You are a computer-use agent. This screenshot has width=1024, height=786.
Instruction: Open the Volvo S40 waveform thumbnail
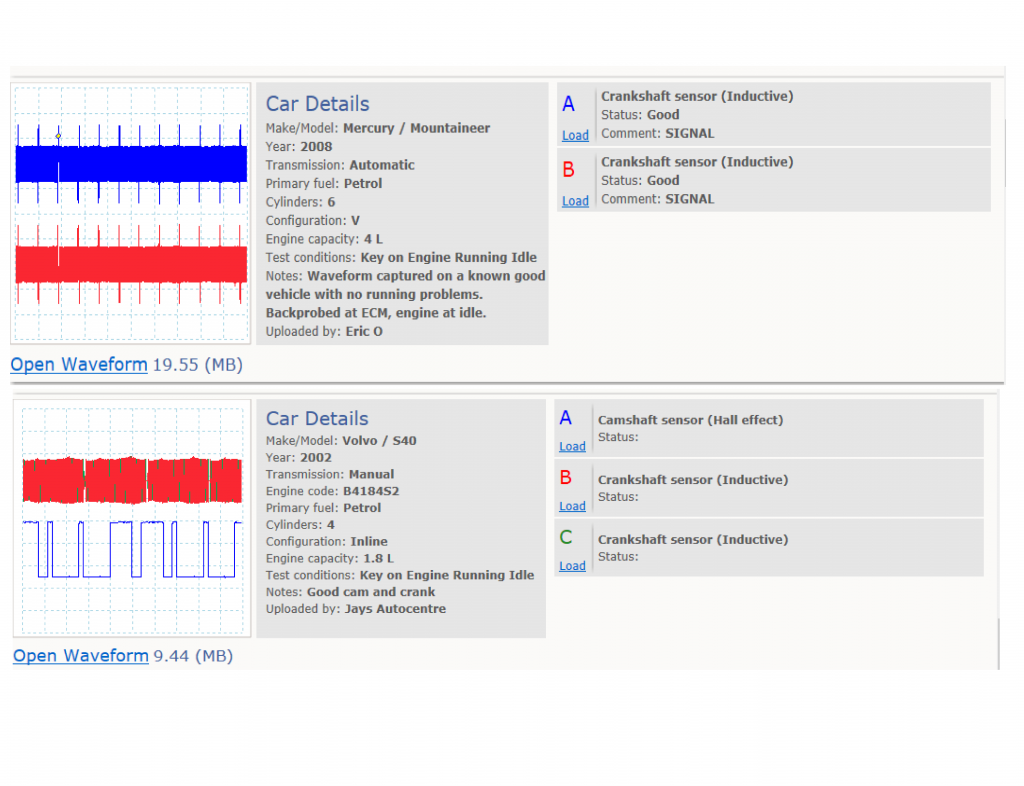pyautogui.click(x=131, y=518)
